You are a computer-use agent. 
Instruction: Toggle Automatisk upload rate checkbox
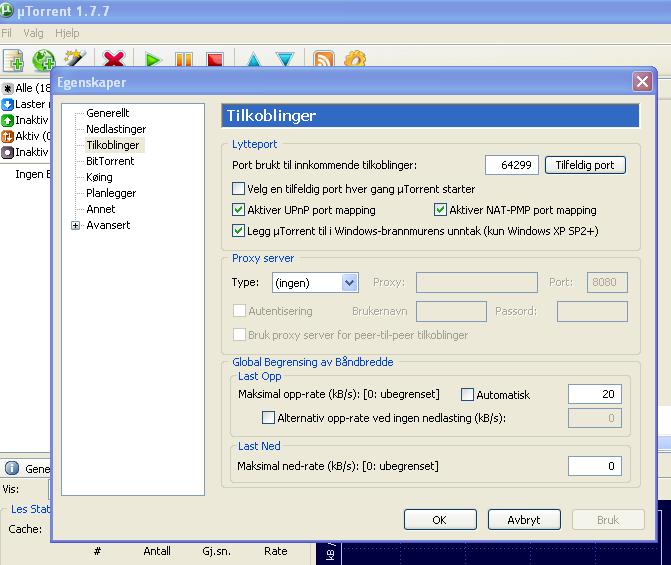(x=467, y=394)
